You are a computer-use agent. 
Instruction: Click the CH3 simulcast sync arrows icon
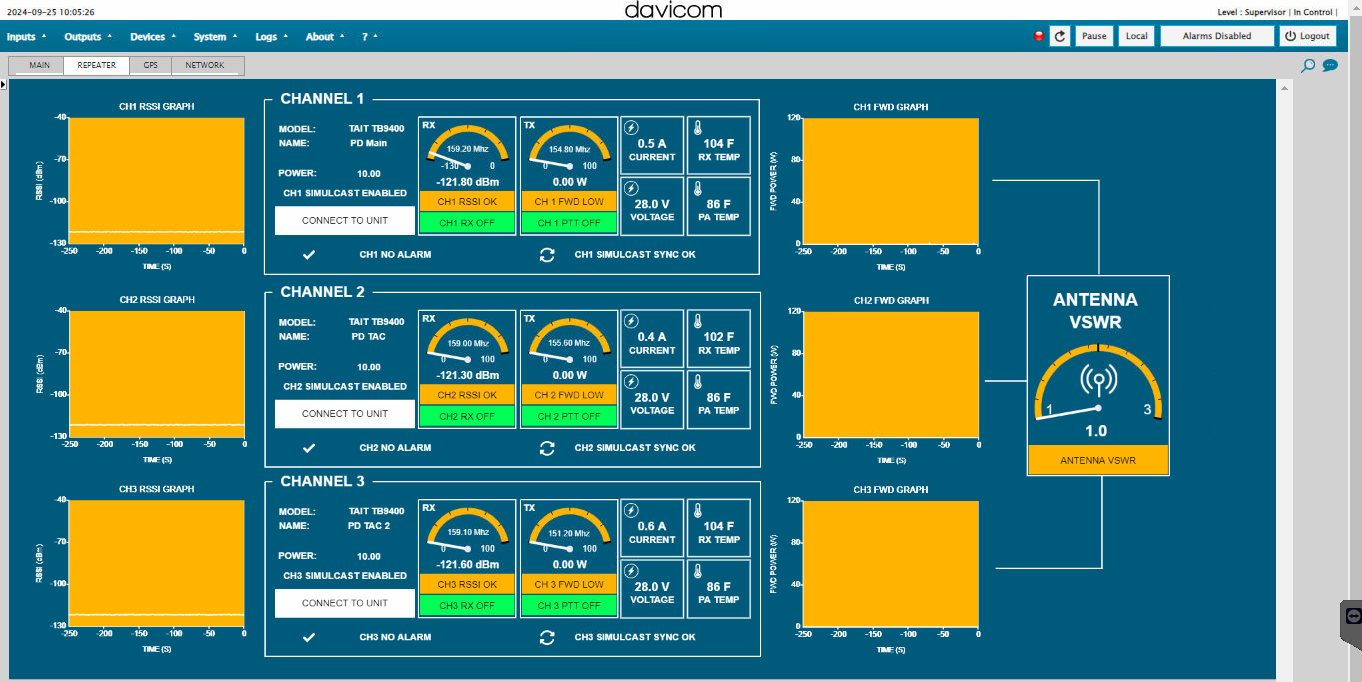547,637
